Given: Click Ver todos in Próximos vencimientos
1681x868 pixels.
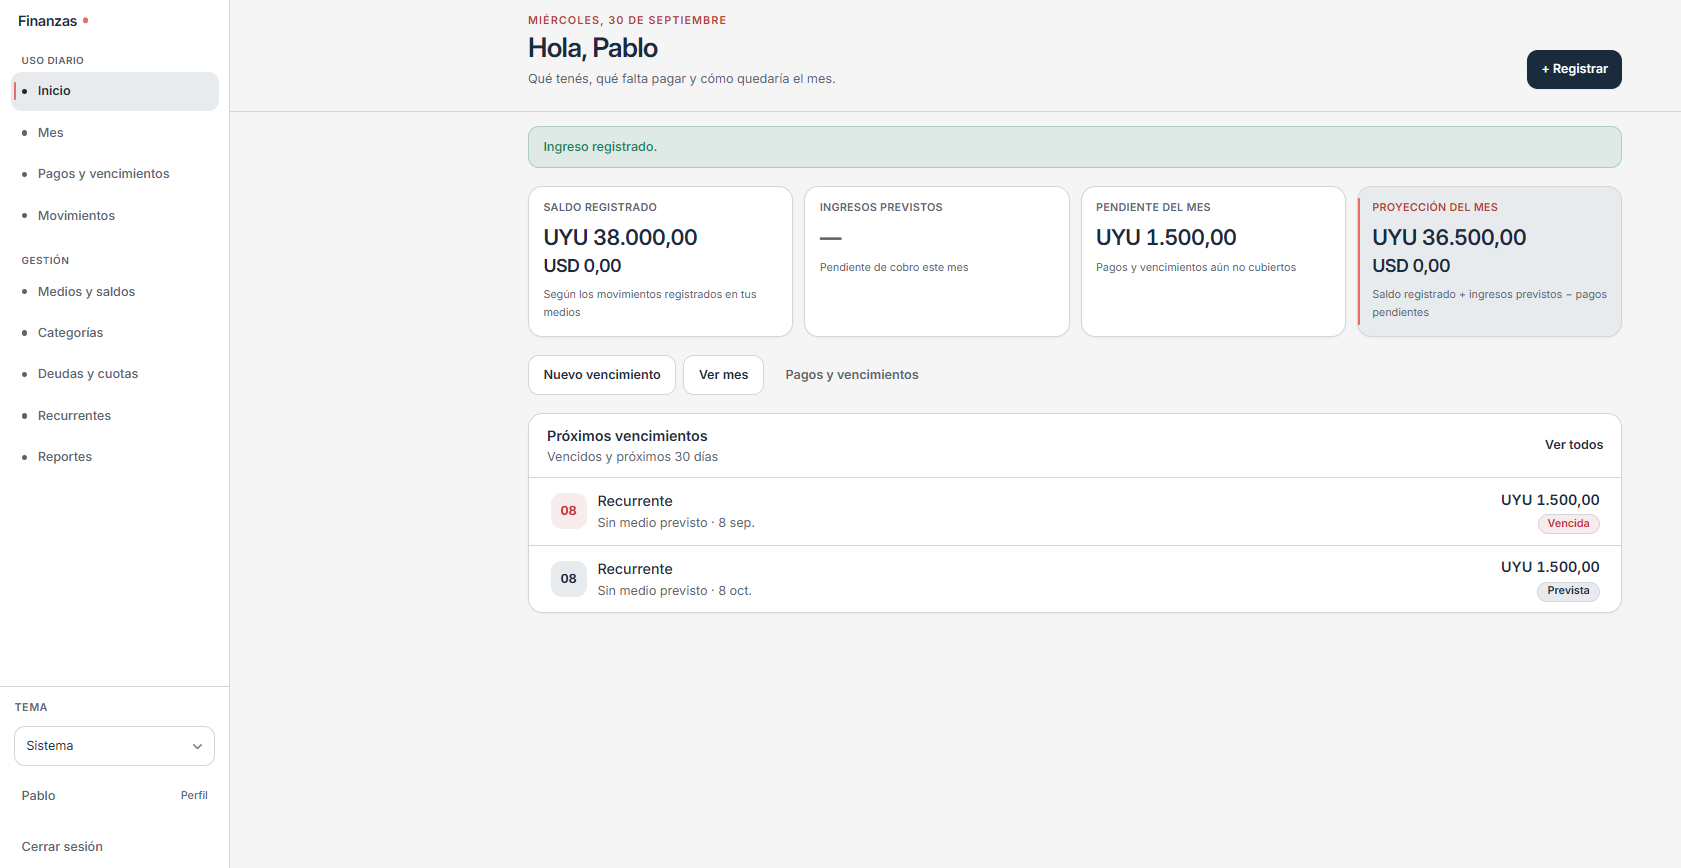Looking at the screenshot, I should 1574,445.
